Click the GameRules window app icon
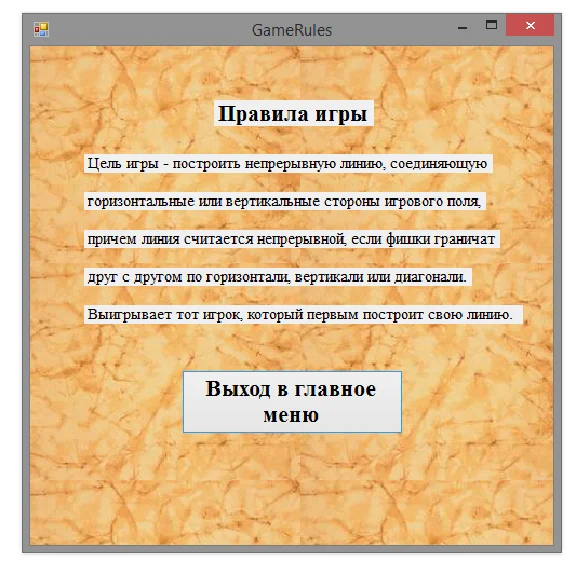Screen dimensions: 576x575 (41, 30)
